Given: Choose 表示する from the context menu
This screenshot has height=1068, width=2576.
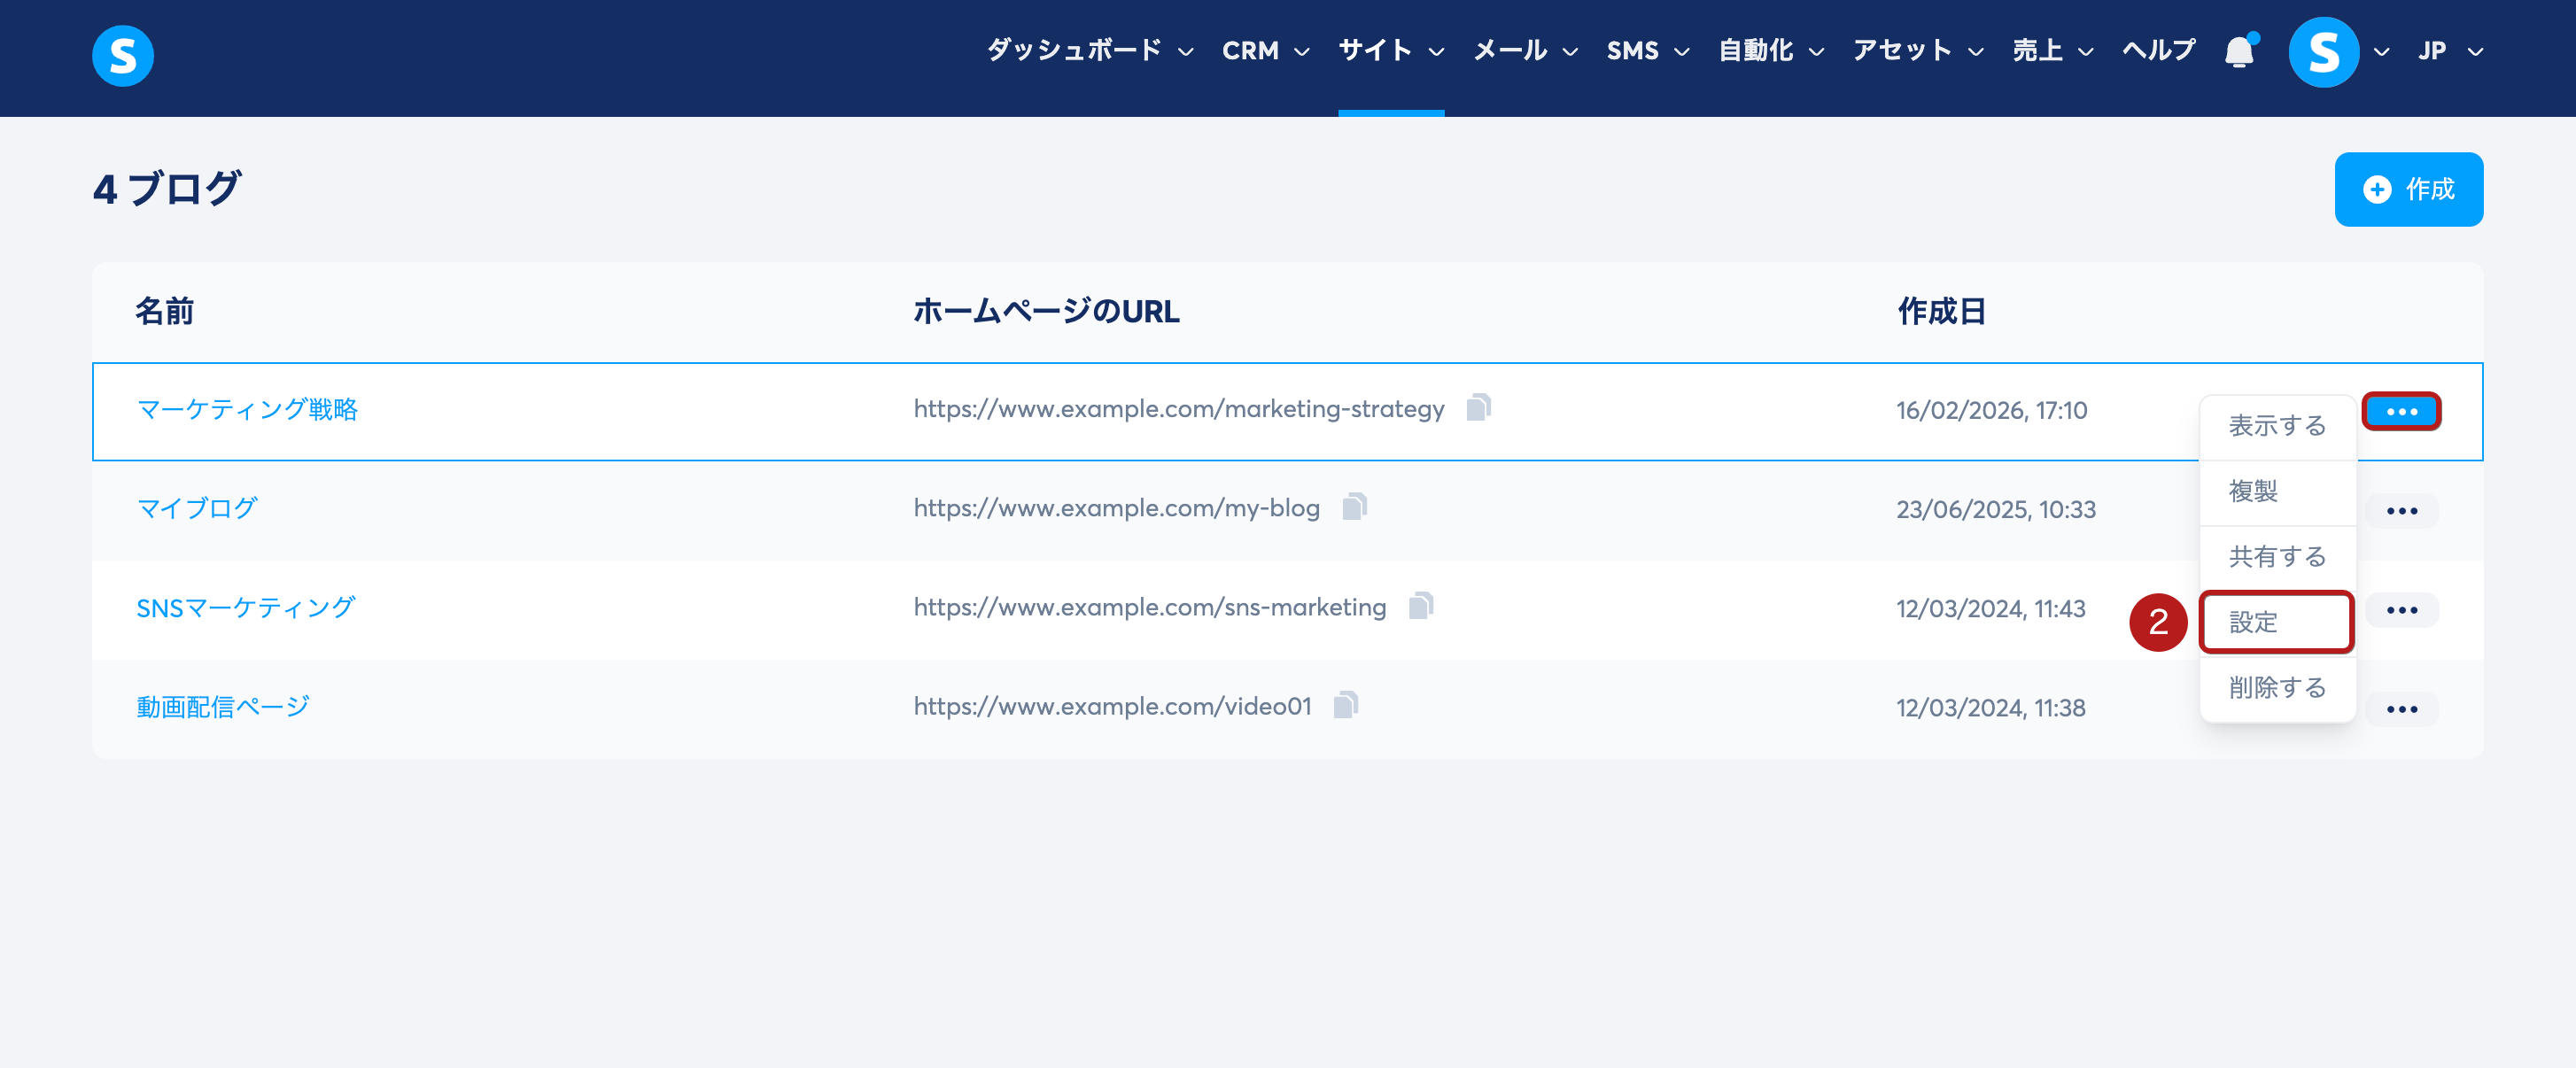Looking at the screenshot, I should 2277,426.
